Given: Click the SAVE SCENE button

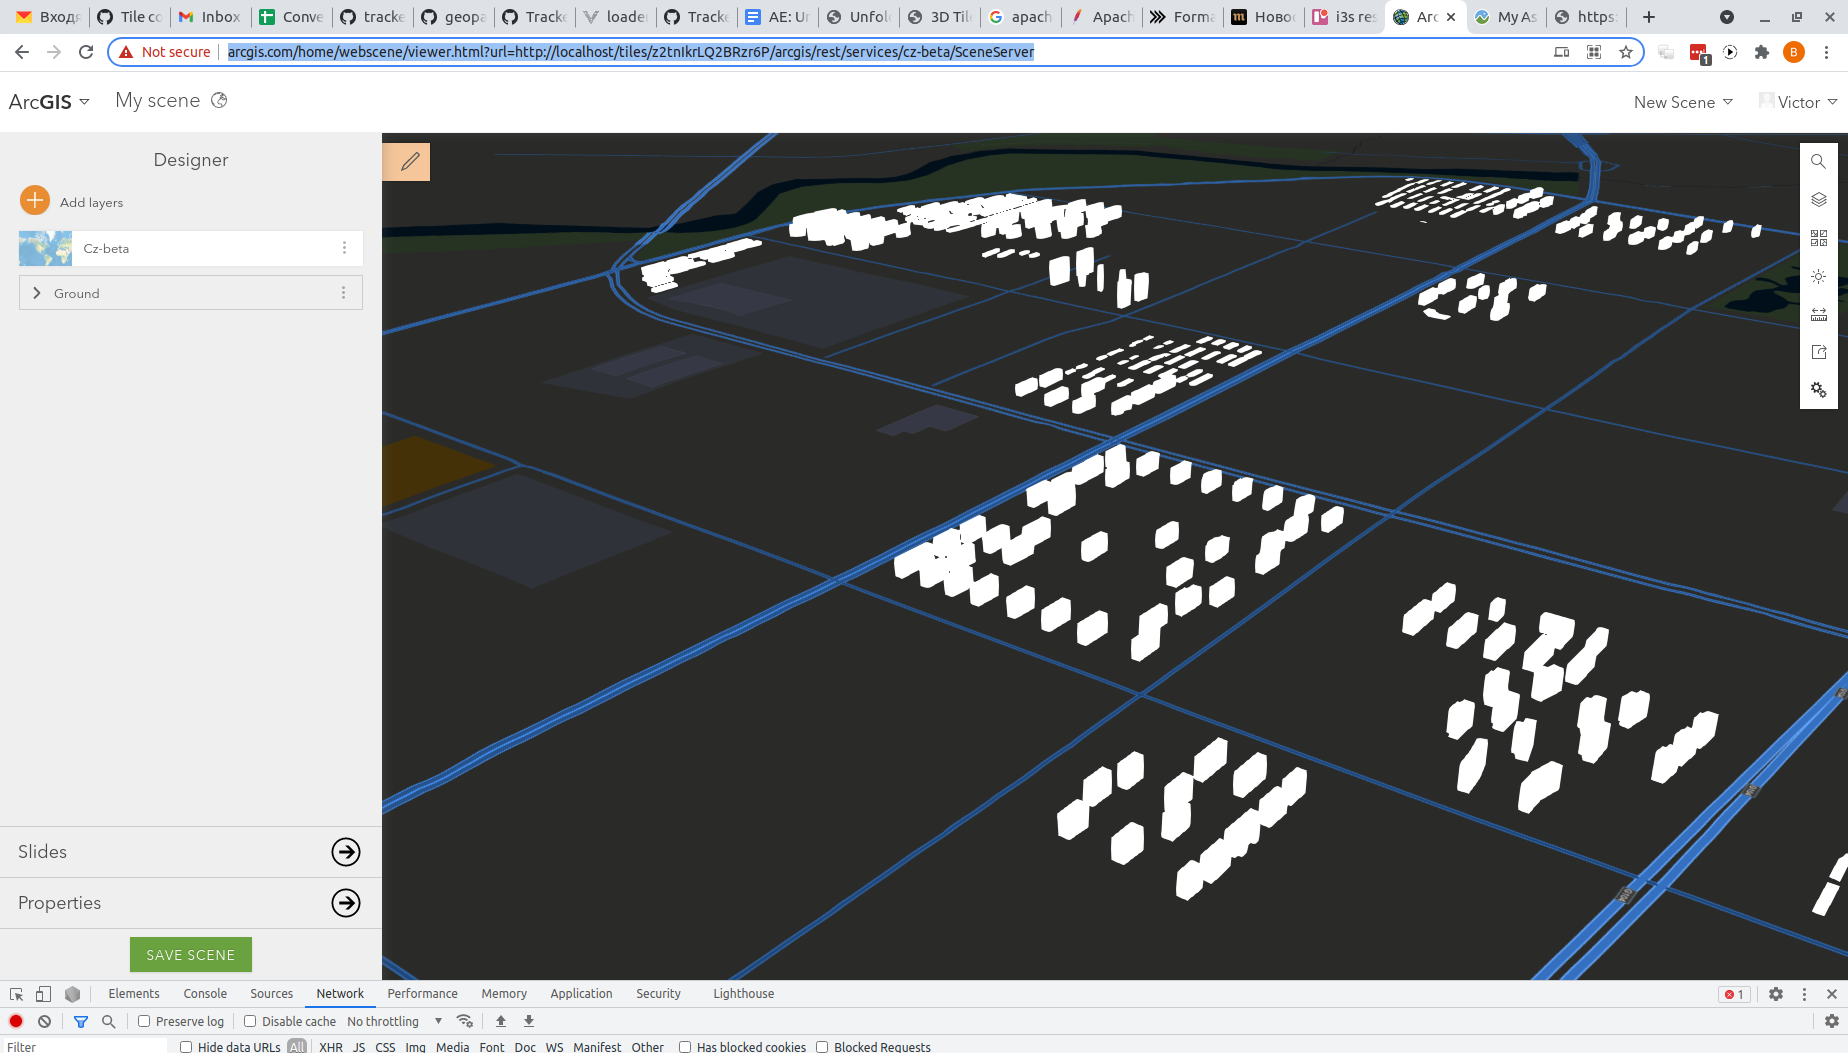Looking at the screenshot, I should (190, 954).
